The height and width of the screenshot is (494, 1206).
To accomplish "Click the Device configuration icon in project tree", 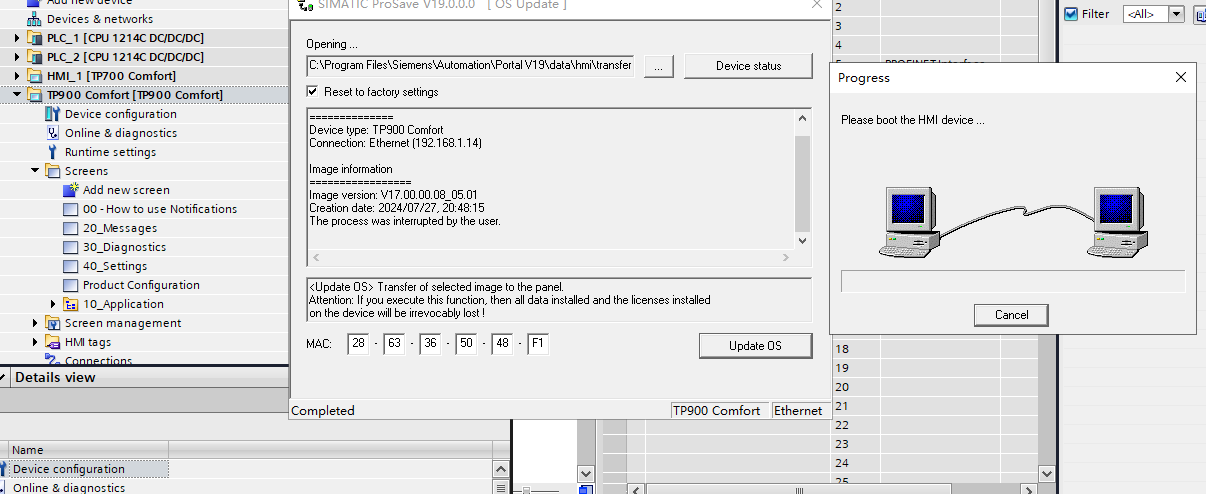I will 53,114.
